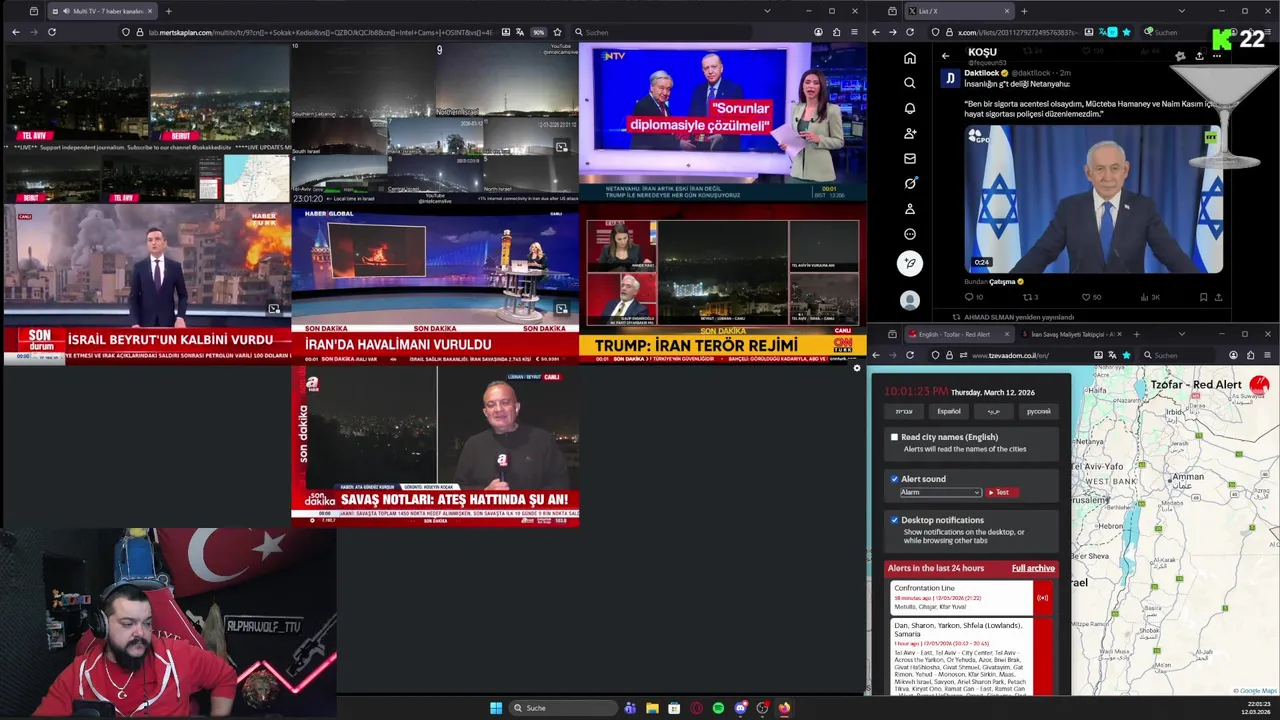Repost the Daktilock post

coord(1027,297)
